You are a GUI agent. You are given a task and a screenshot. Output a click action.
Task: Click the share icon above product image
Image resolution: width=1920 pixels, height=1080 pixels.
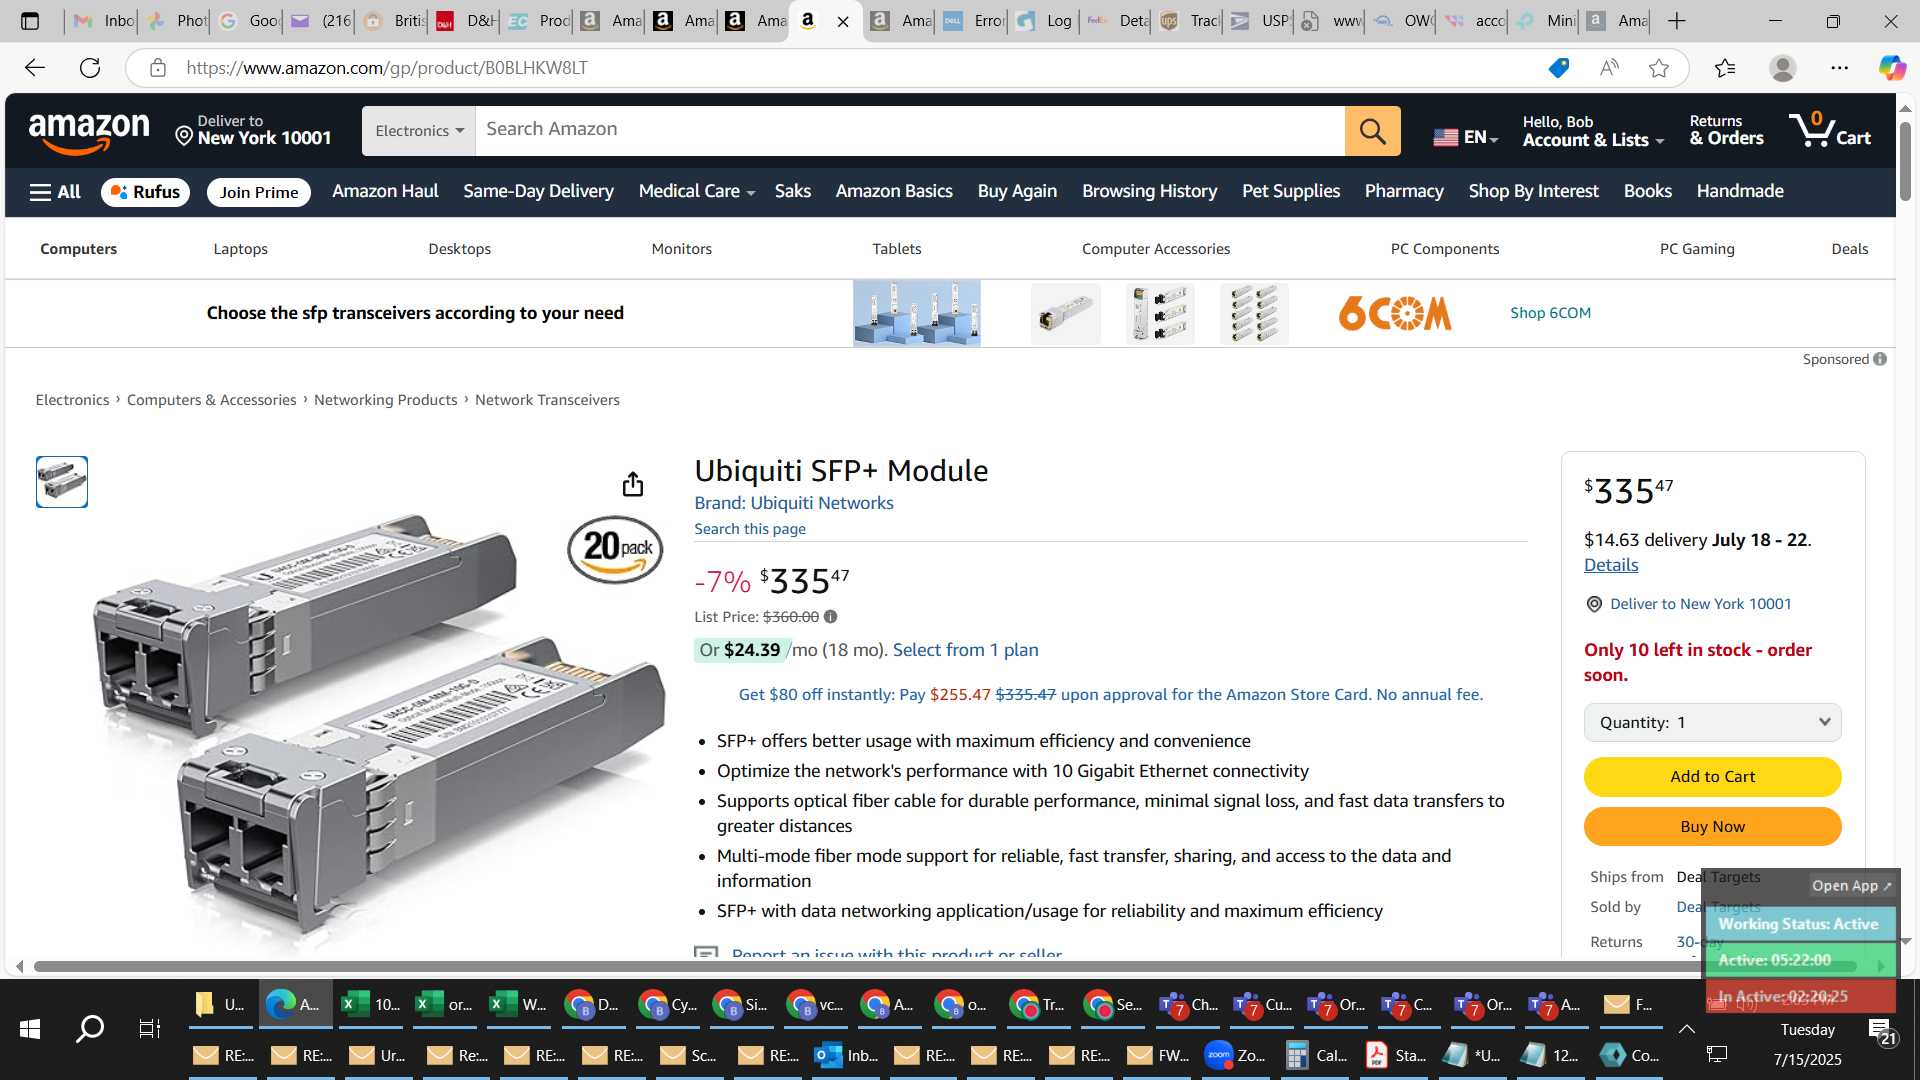(x=633, y=485)
